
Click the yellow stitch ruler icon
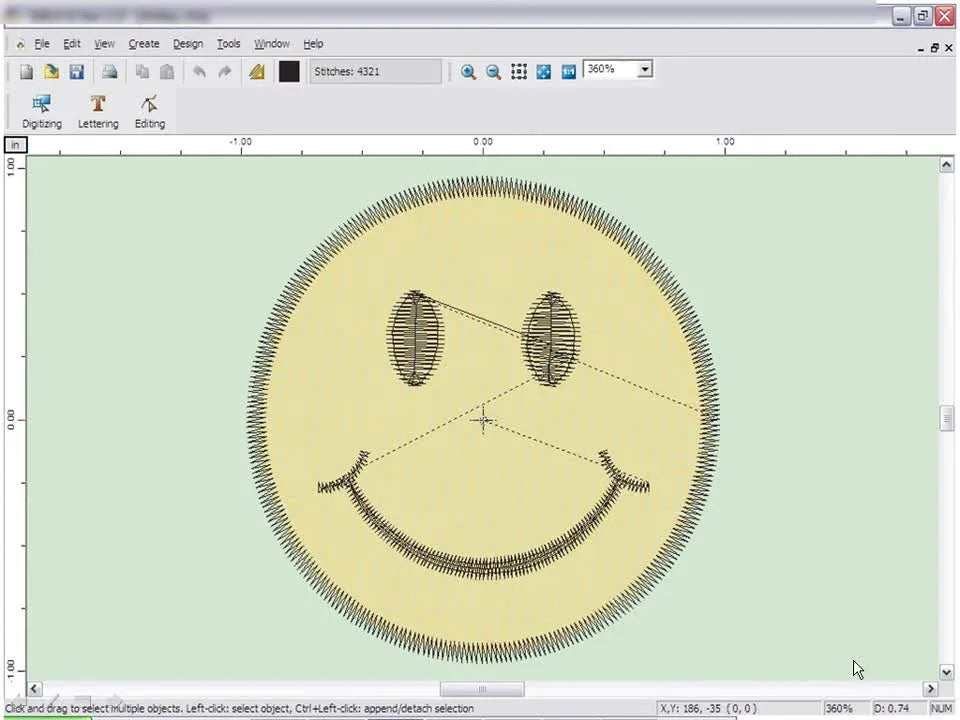click(x=257, y=72)
